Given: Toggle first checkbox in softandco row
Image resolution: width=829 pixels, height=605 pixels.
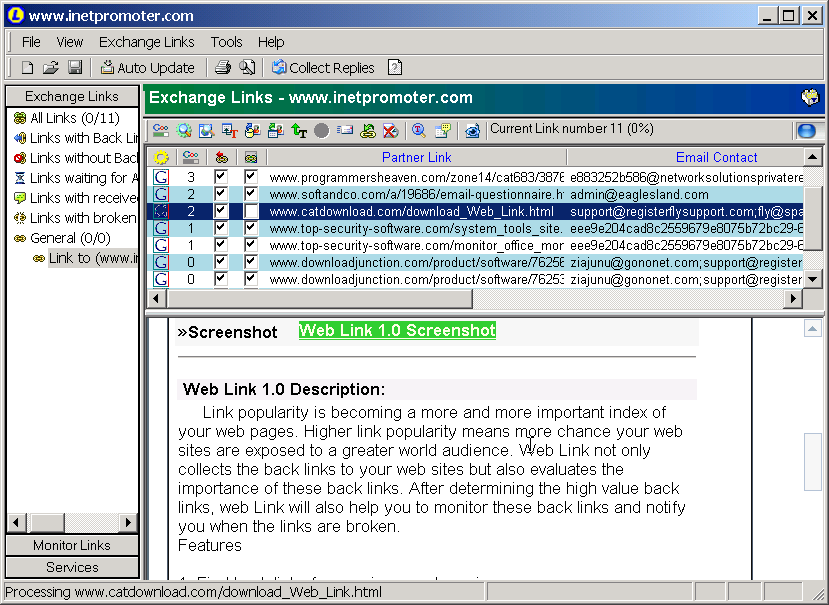Looking at the screenshot, I should (x=221, y=194).
